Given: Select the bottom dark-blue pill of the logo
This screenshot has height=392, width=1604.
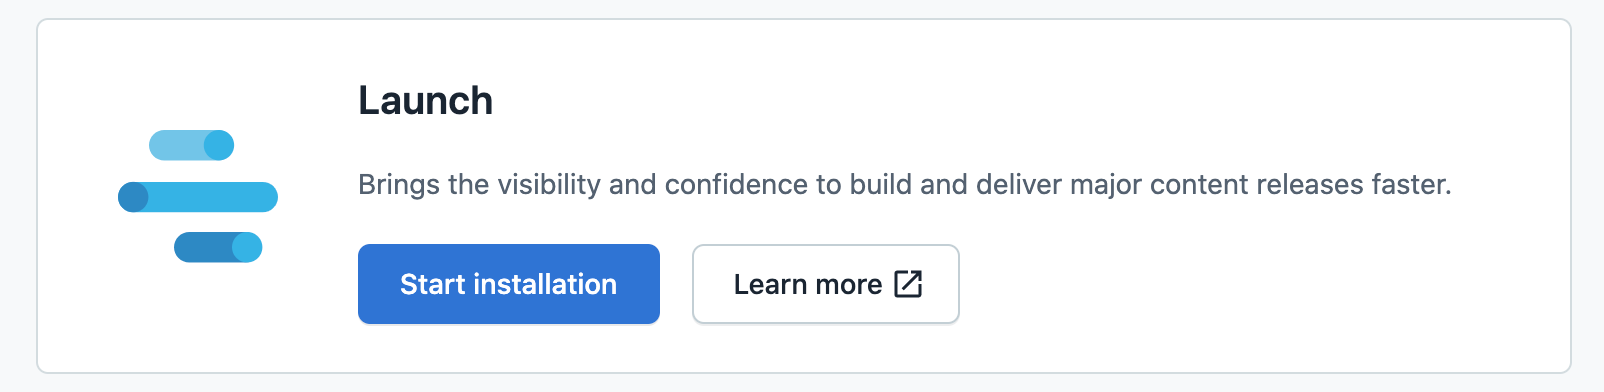Looking at the screenshot, I should pos(218,247).
